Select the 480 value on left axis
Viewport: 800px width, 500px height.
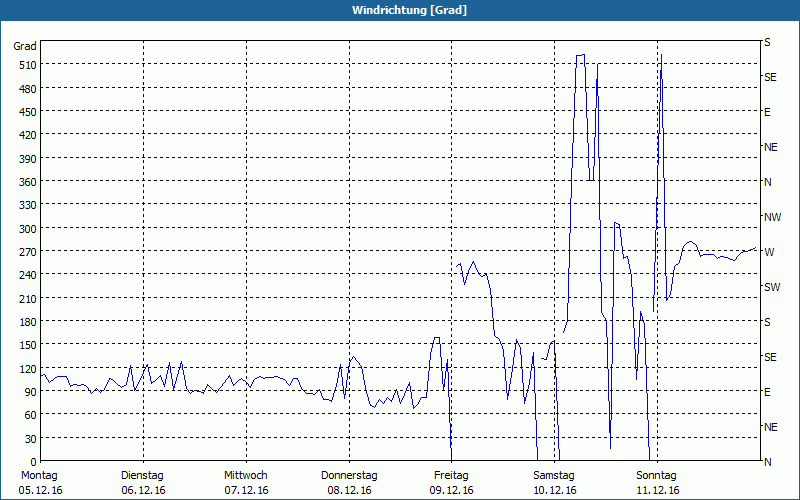point(28,89)
